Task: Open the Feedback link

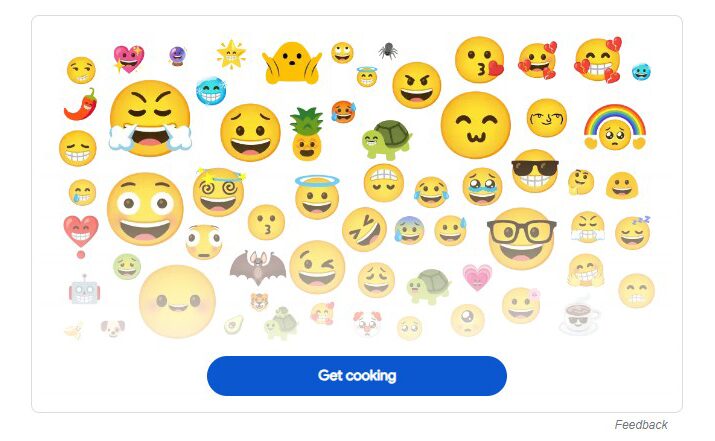Action: pyautogui.click(x=641, y=425)
